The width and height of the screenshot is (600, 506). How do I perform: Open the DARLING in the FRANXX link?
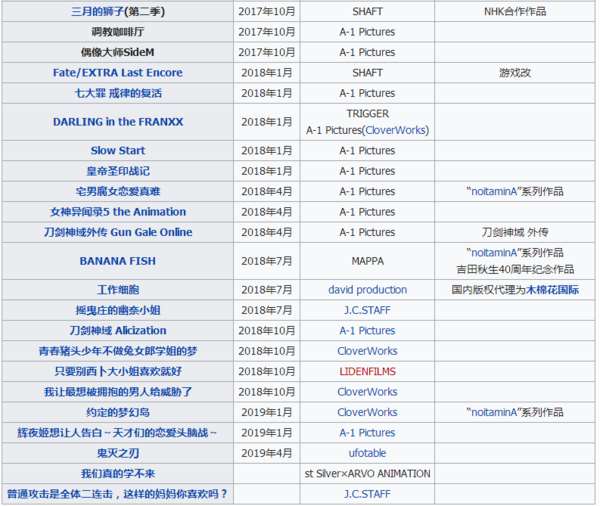point(118,122)
